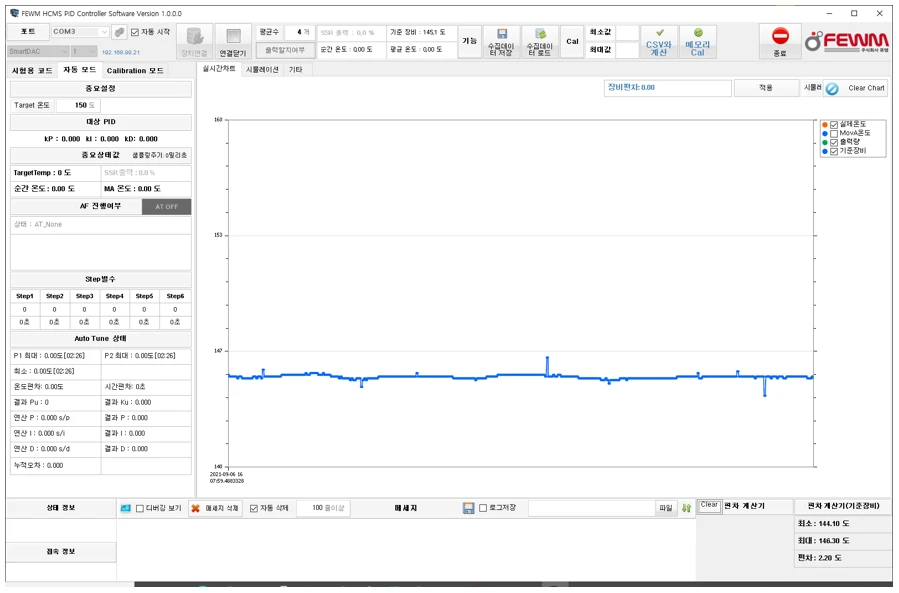Toggle the 자동 삭제 checkbox
This screenshot has height=593, width=899.
pyautogui.click(x=253, y=509)
